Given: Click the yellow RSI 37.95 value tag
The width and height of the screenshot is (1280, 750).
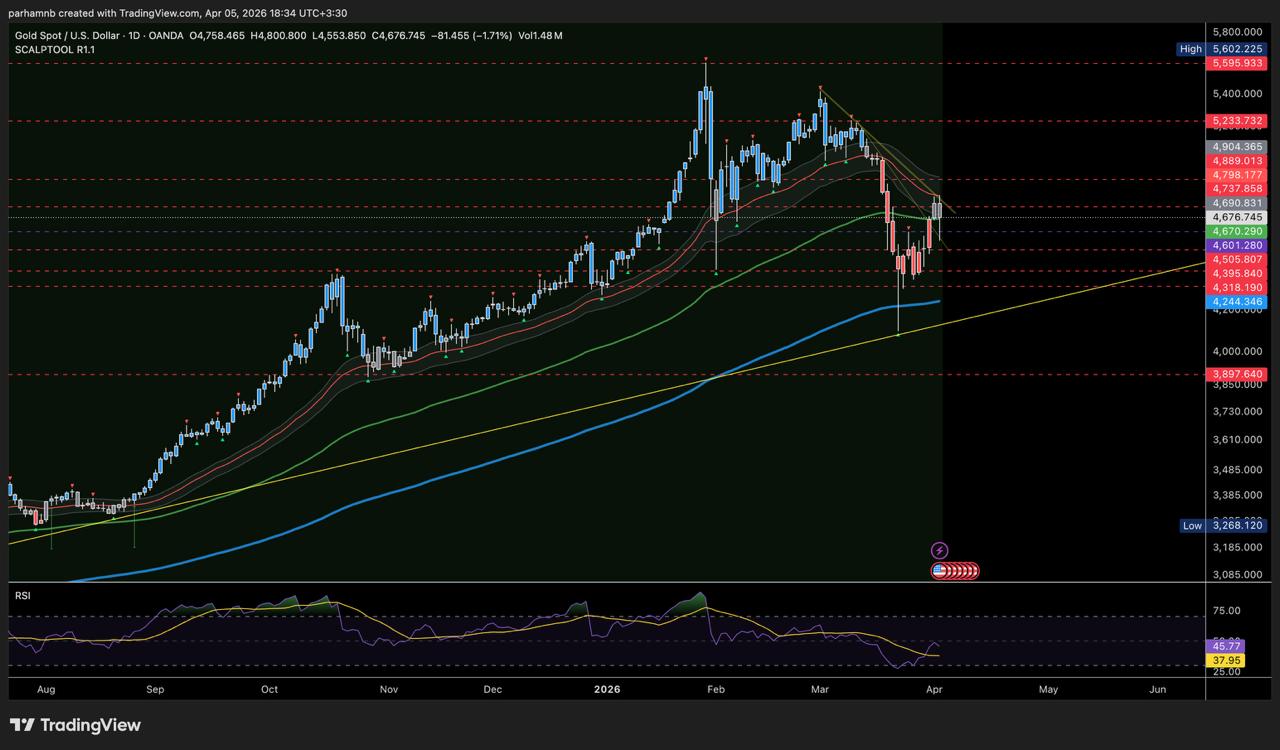Looking at the screenshot, I should click(x=1226, y=661).
